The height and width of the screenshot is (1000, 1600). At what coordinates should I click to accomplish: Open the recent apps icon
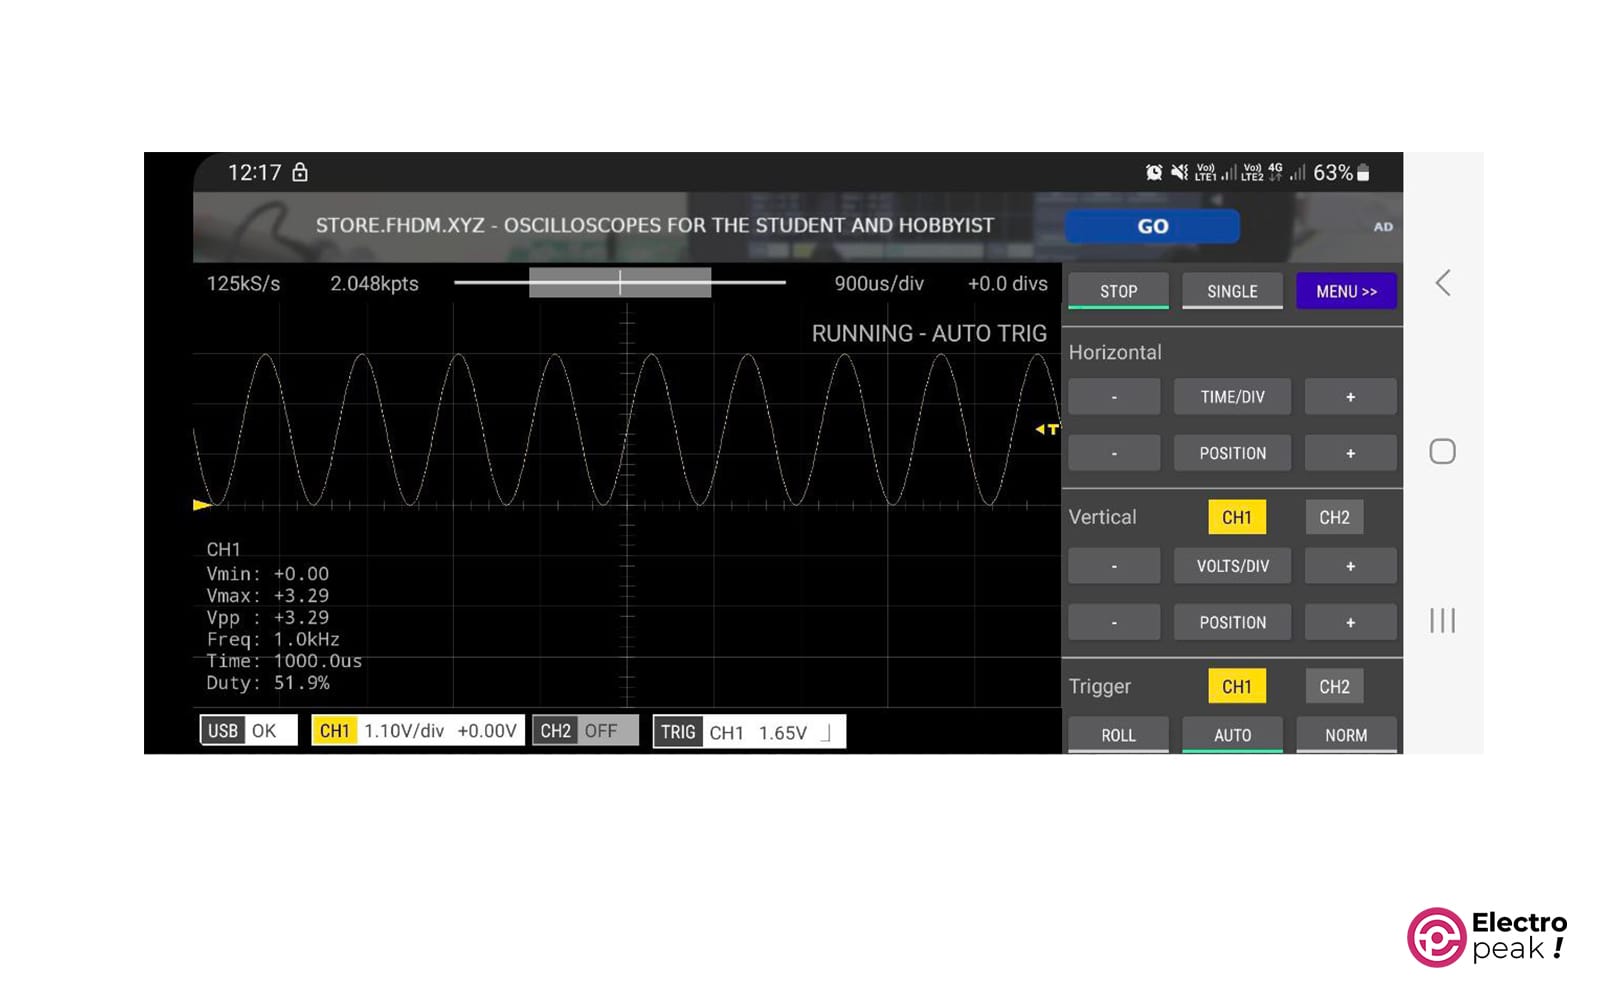[1442, 621]
